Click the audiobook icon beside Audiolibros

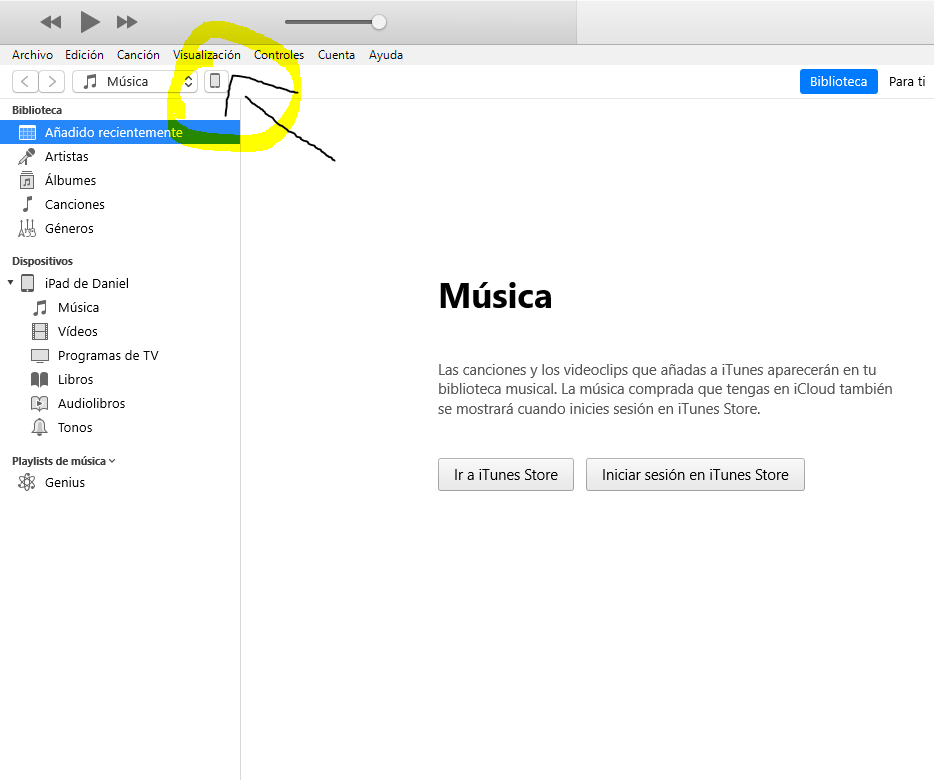(39, 403)
